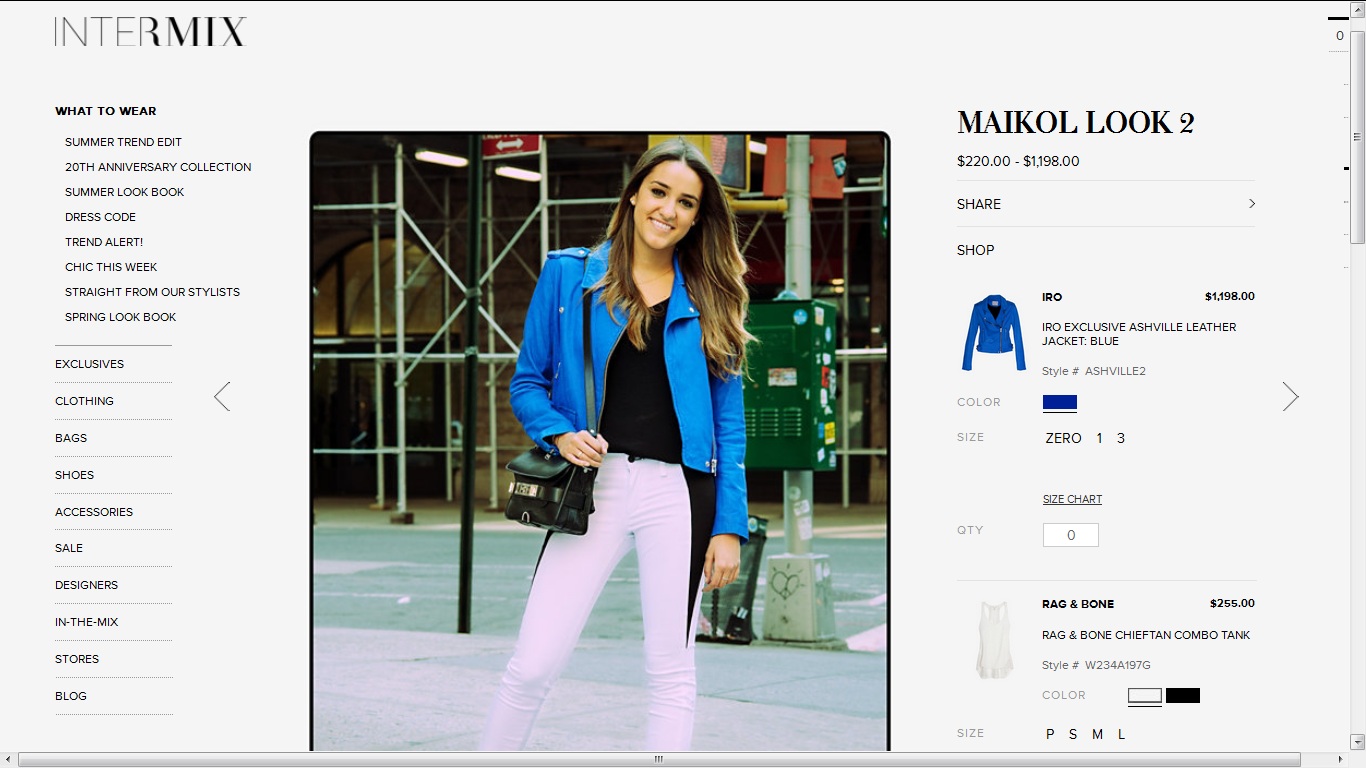Open 20th Anniversary Collection
This screenshot has height=771, width=1366.
click(158, 167)
